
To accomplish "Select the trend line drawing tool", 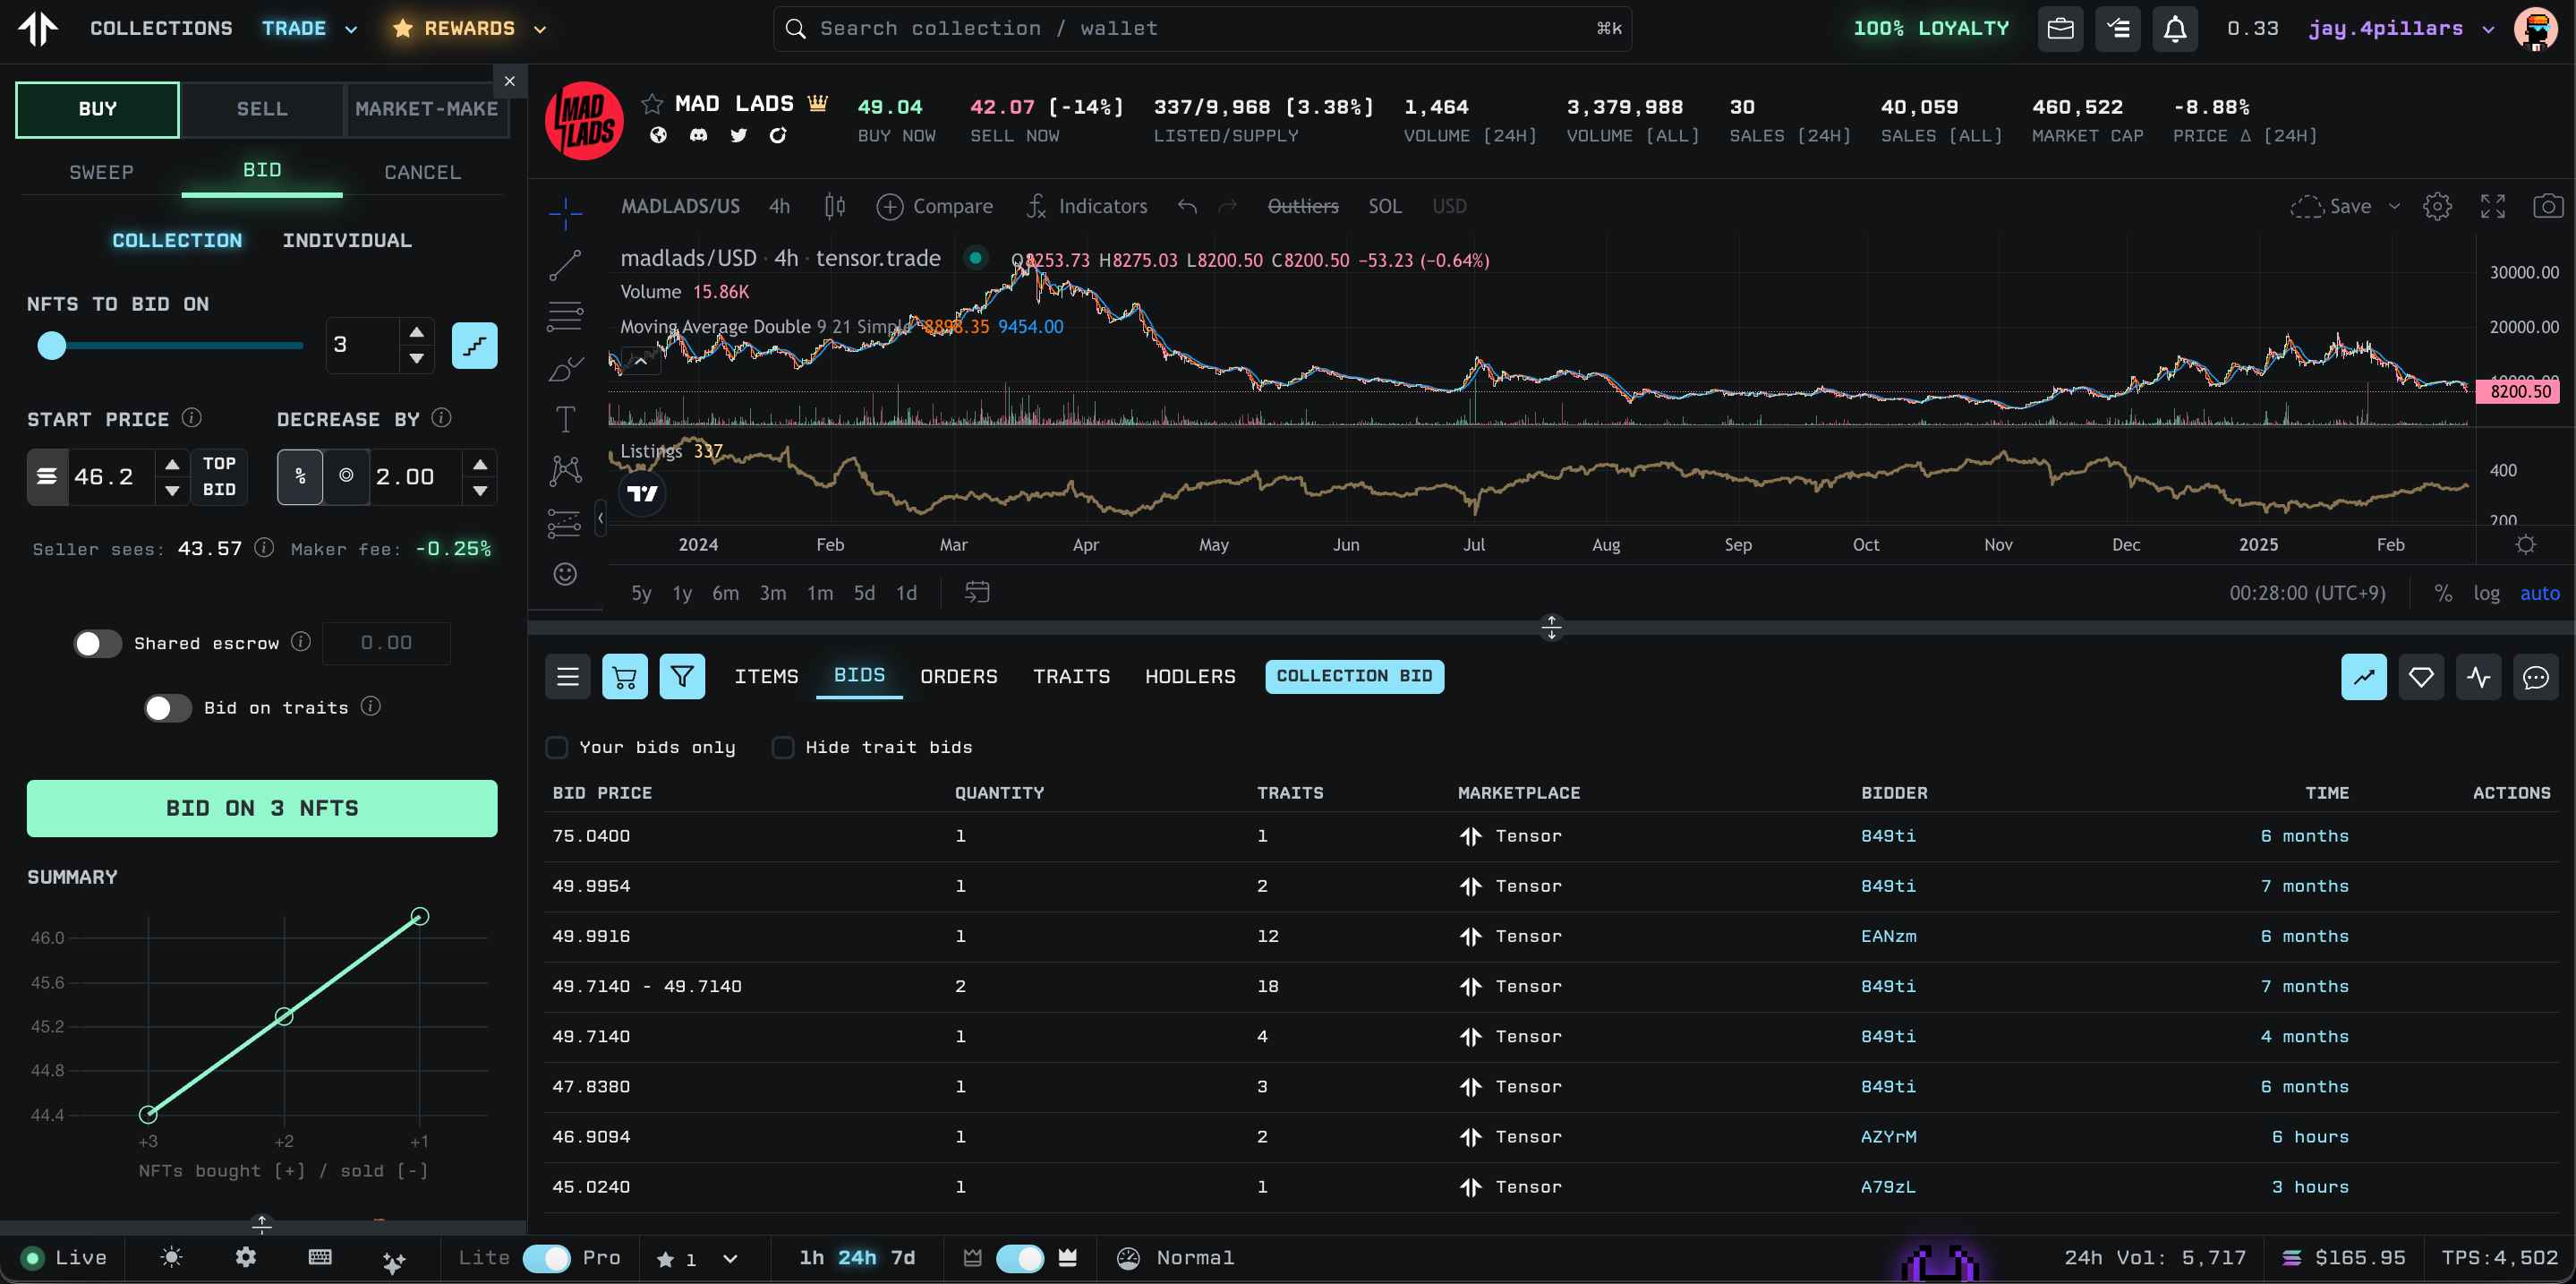I will tap(565, 265).
